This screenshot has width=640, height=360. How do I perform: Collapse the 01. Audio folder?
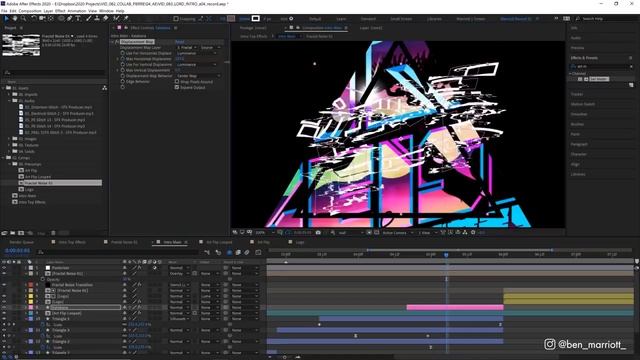click(x=9, y=100)
